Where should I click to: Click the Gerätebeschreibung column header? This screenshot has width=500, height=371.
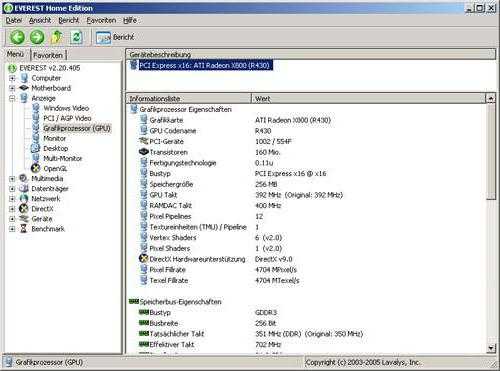[311, 54]
